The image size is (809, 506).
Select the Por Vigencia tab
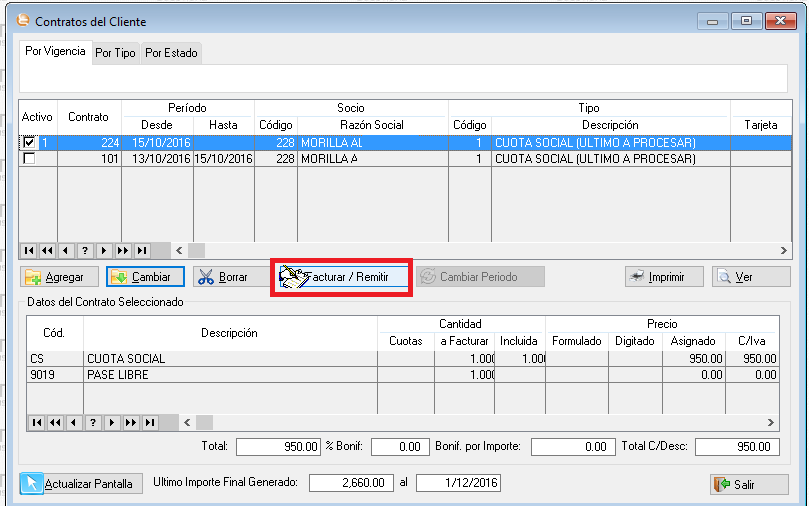click(55, 52)
